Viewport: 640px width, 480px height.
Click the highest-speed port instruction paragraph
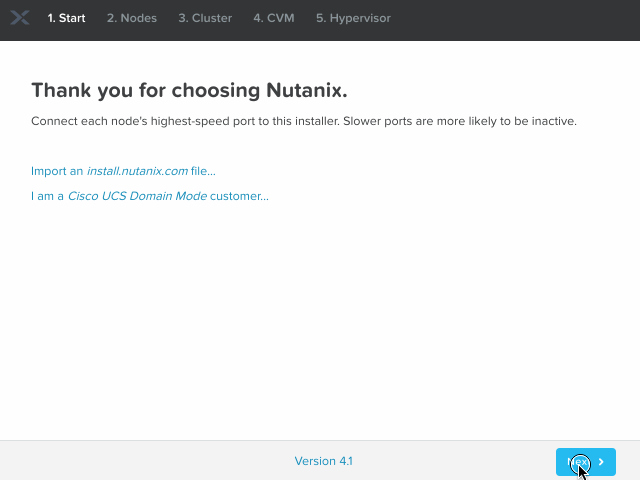pos(304,121)
